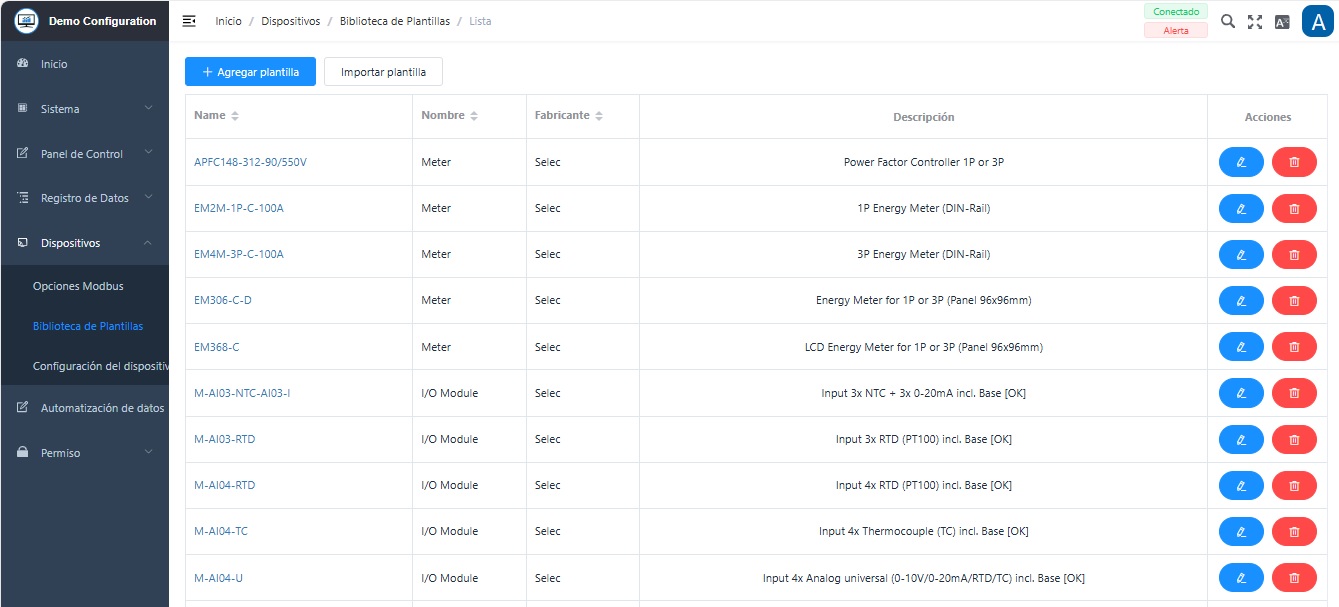Sort table by Fabricante column
Viewport: 1339px width, 607px height.
(599, 116)
